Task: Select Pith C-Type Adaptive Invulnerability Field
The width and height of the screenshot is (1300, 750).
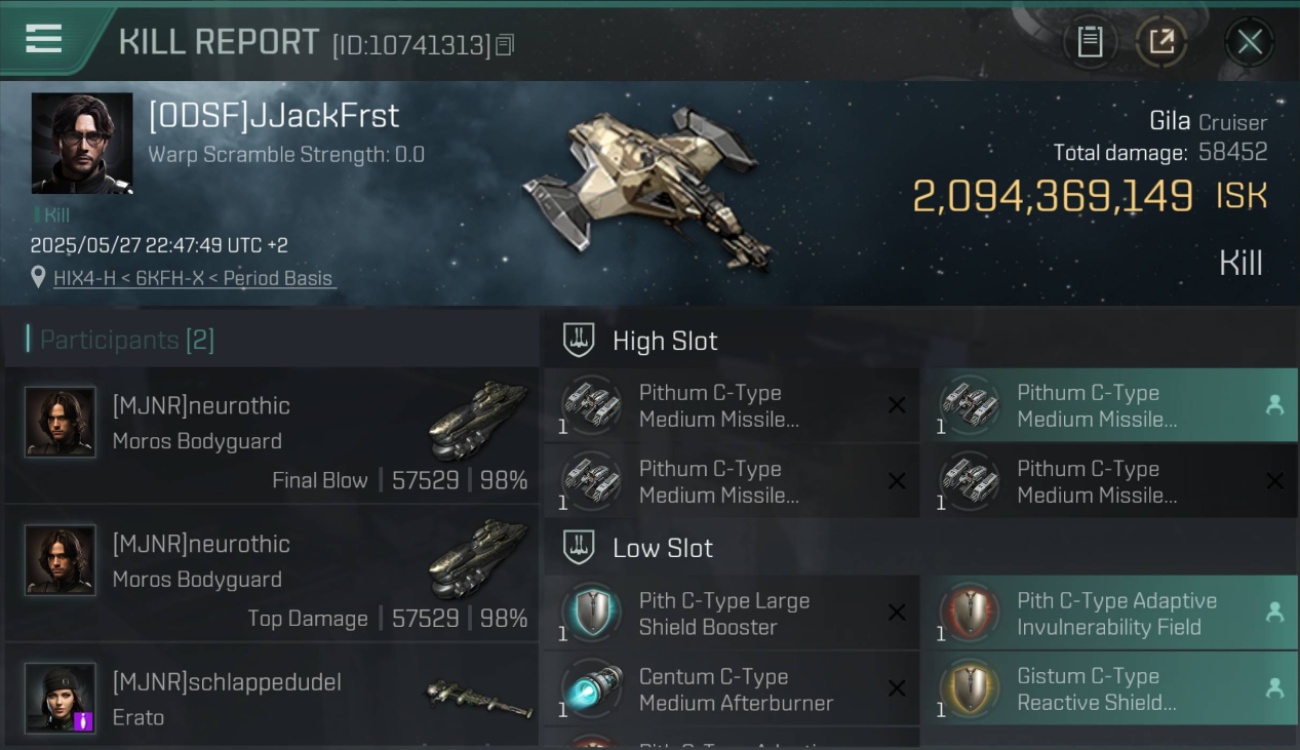Action: click(1108, 613)
